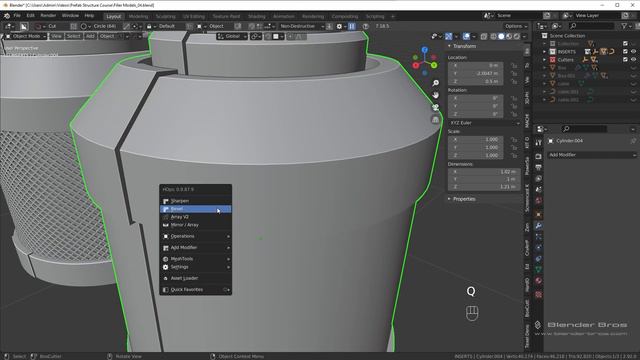Open the Add Modifier submenu in HOps menu

196,248
